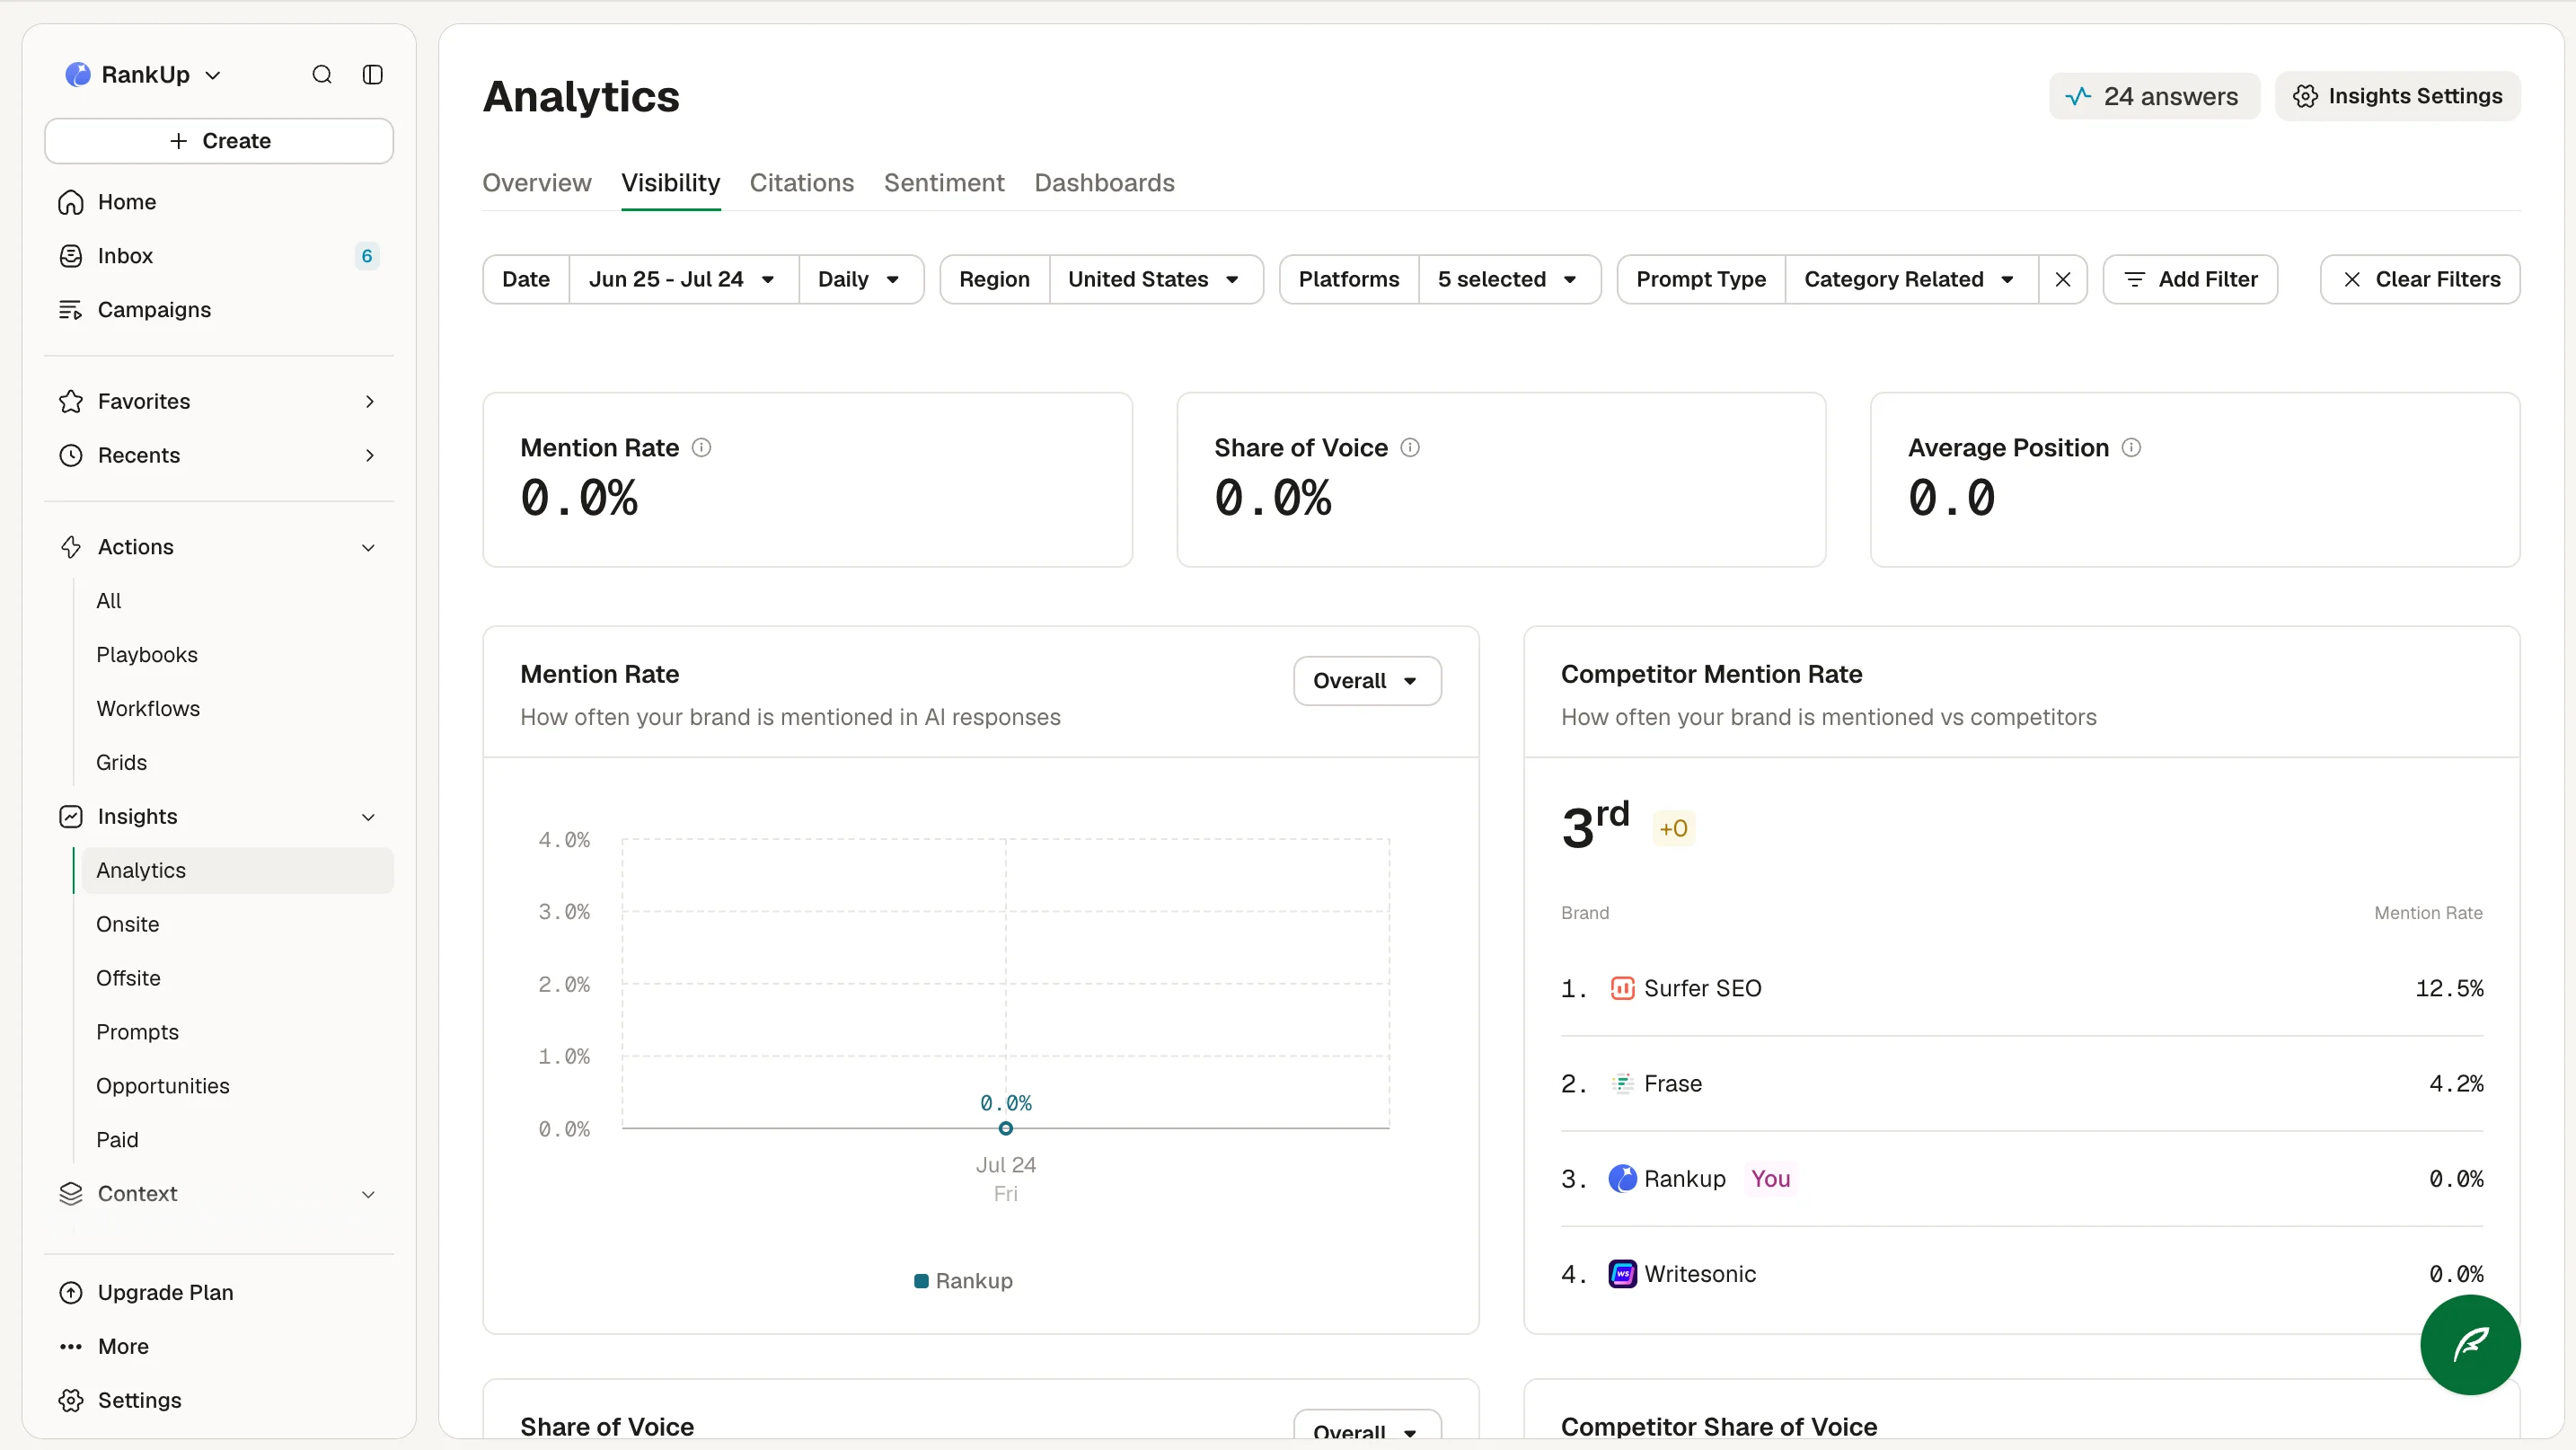
Task: Click the Create button
Action: click(219, 141)
